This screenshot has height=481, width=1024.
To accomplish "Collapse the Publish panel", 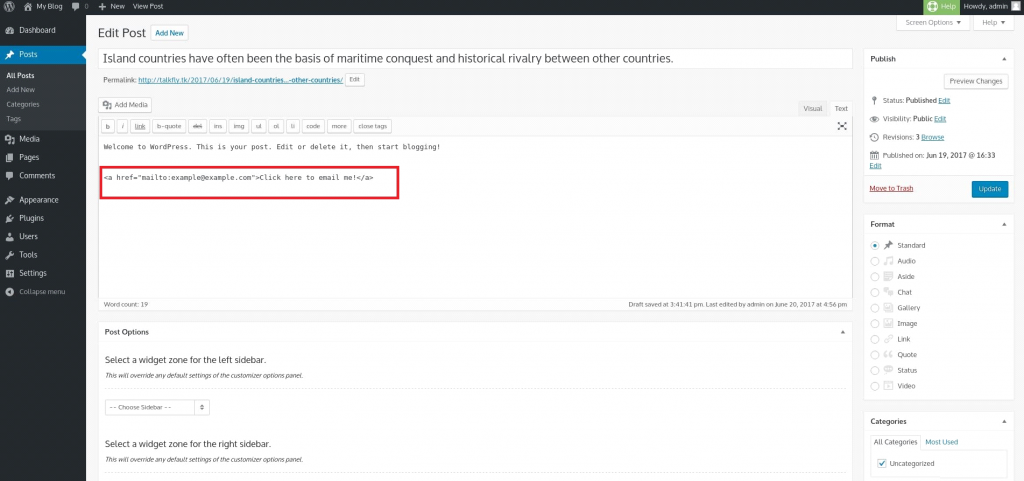I will pyautogui.click(x=1003, y=59).
